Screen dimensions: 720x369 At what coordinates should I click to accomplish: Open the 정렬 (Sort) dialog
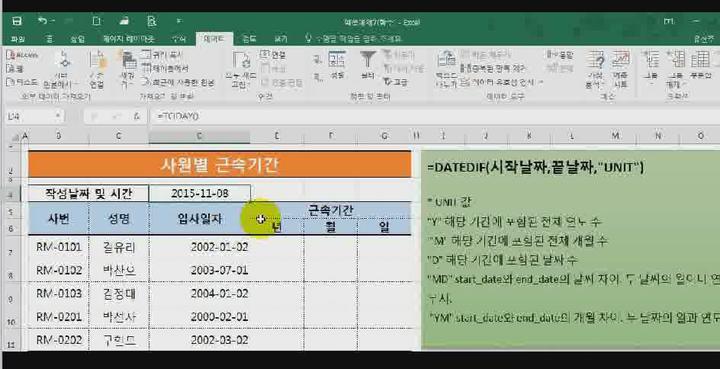pyautogui.click(x=338, y=65)
